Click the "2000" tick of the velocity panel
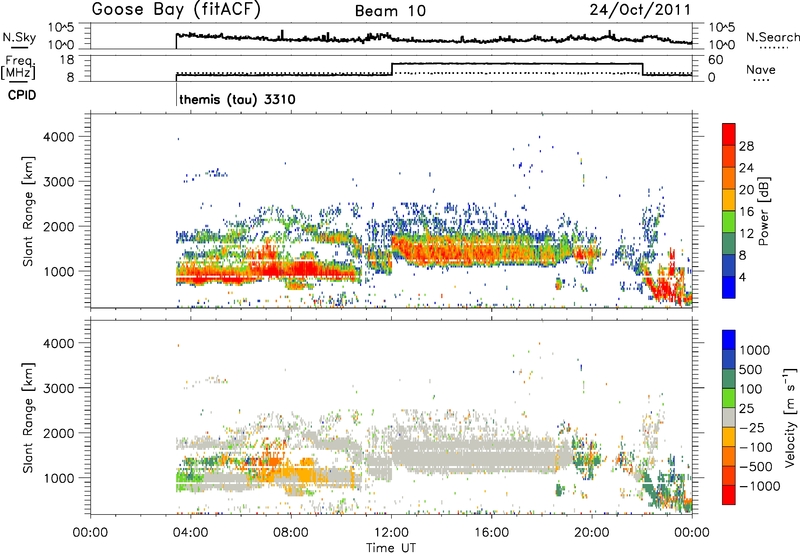The height and width of the screenshot is (554, 800). point(58,433)
